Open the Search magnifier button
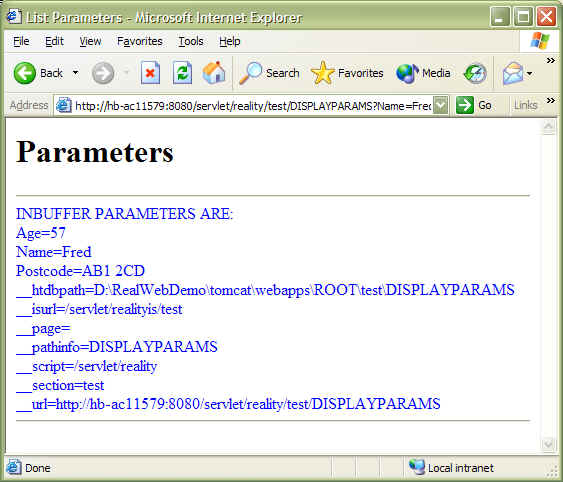The image size is (563, 482). [269, 73]
